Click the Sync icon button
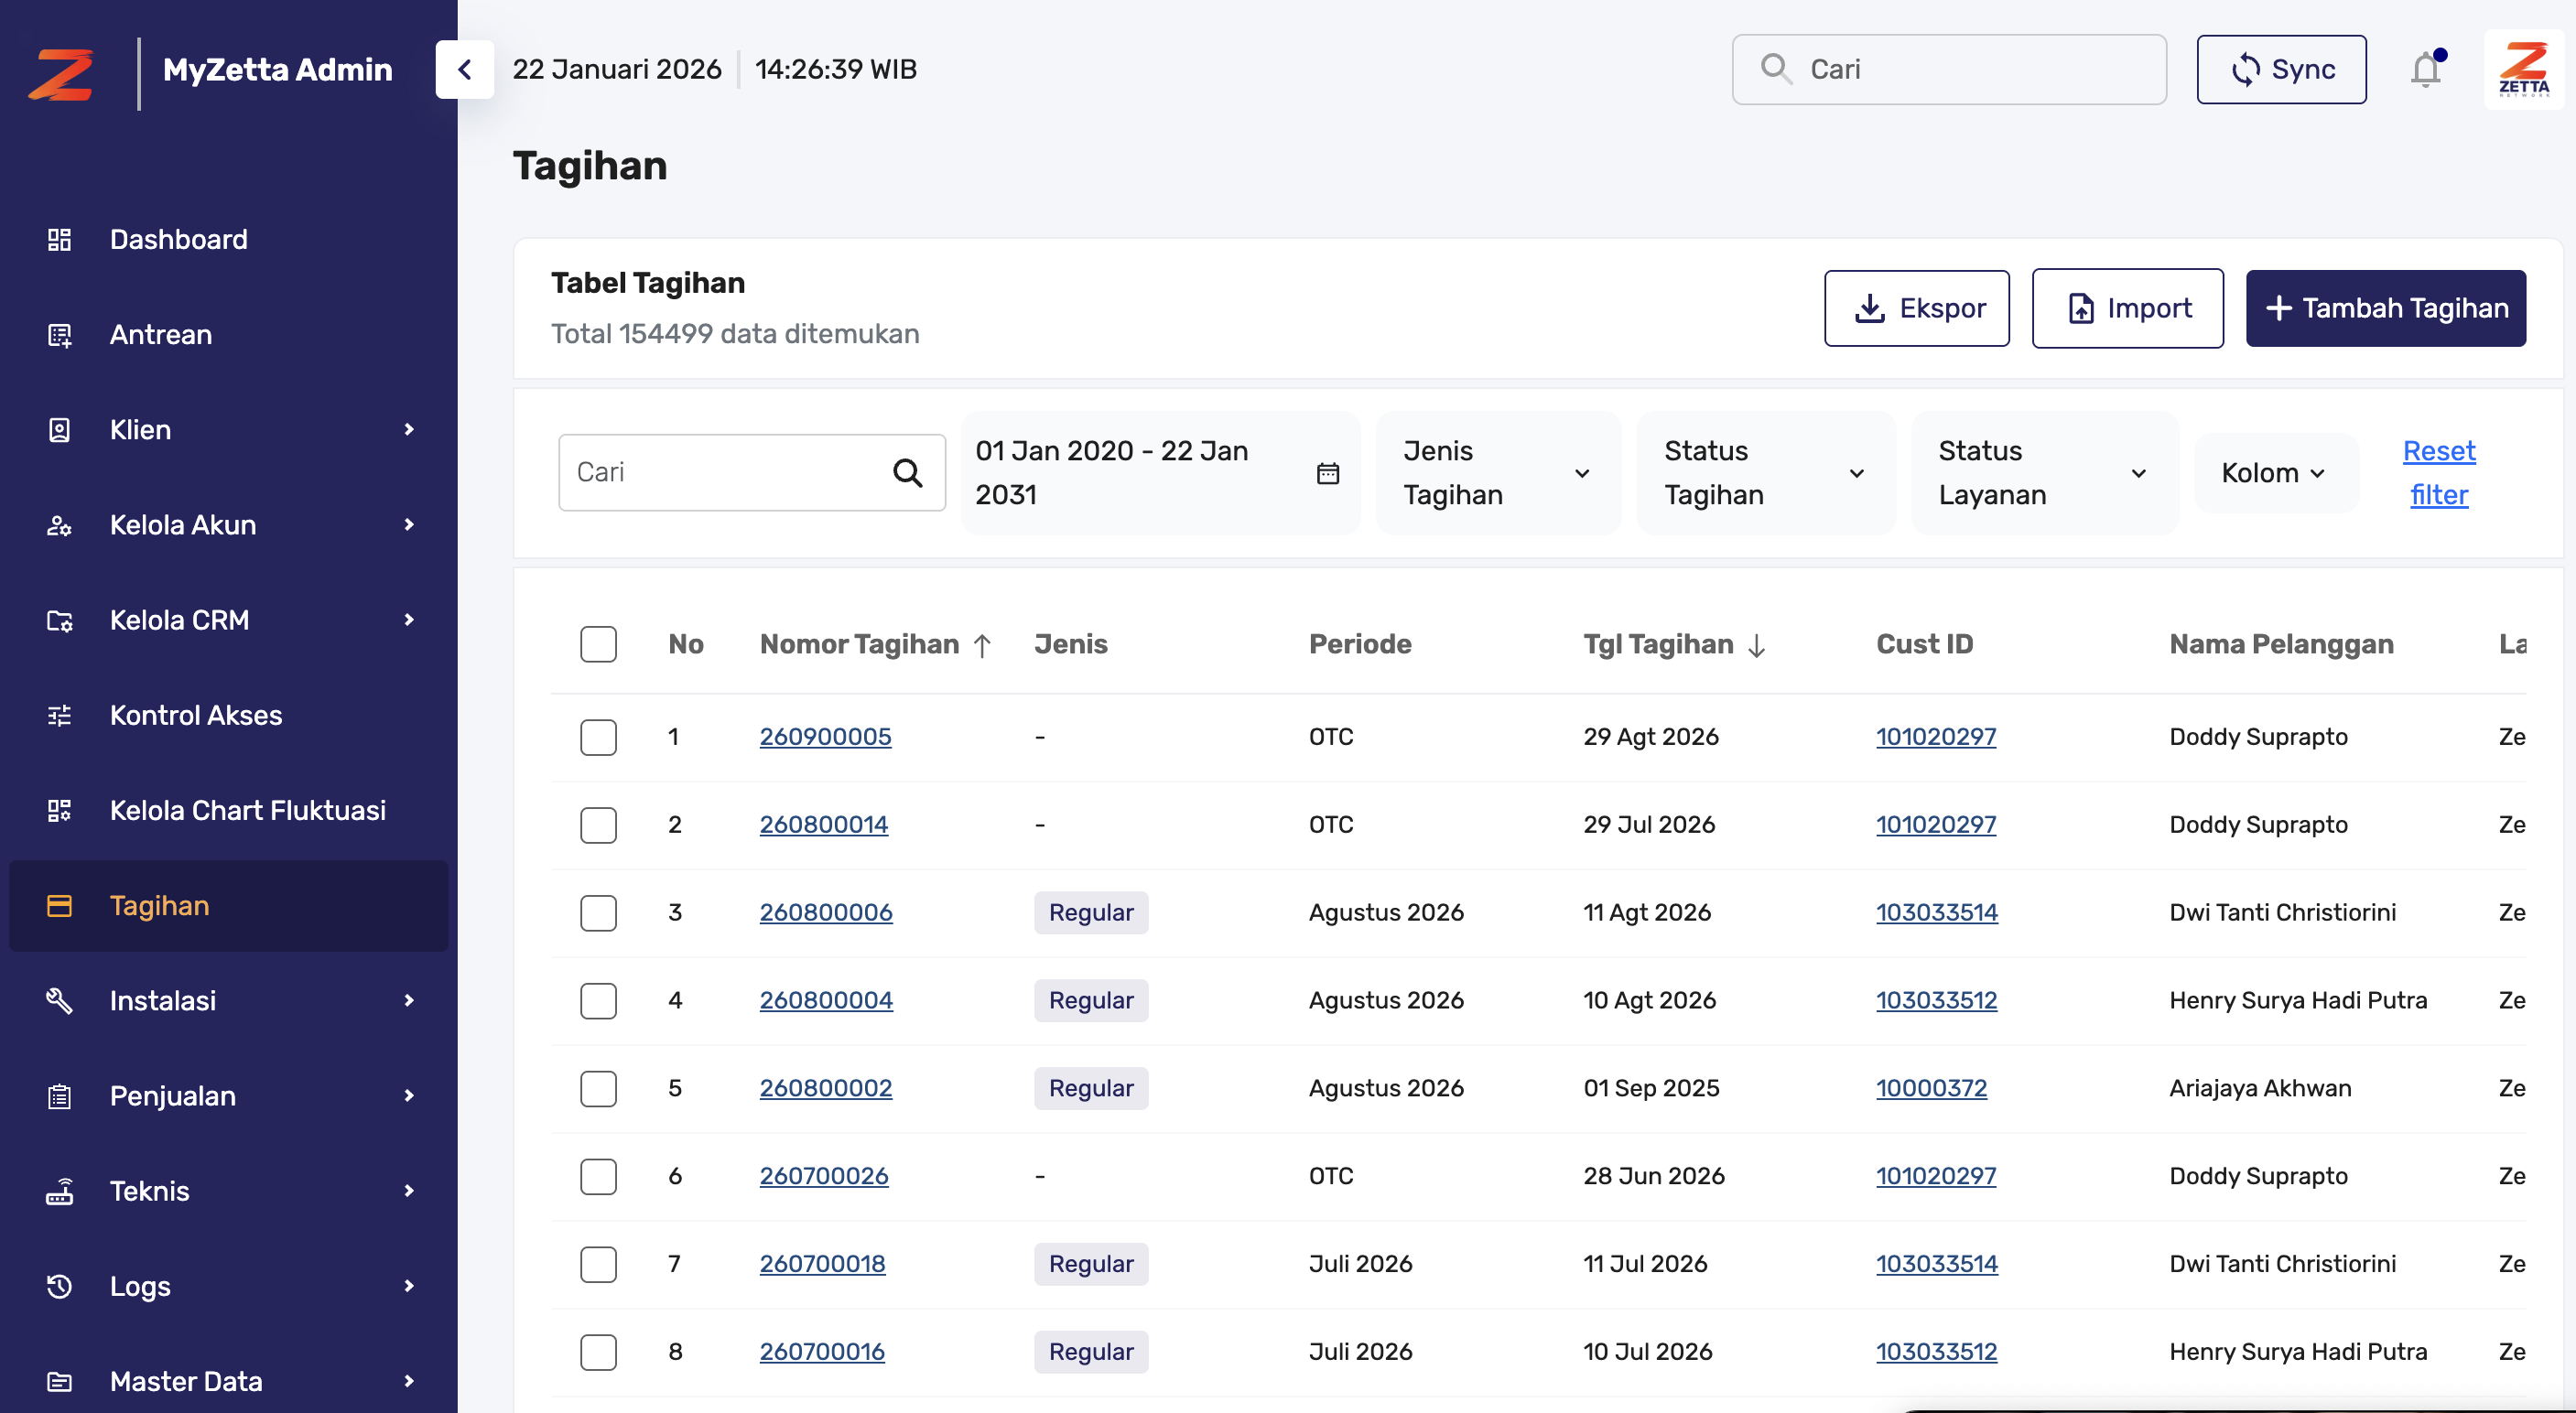Image resolution: width=2576 pixels, height=1413 pixels. click(x=2247, y=69)
